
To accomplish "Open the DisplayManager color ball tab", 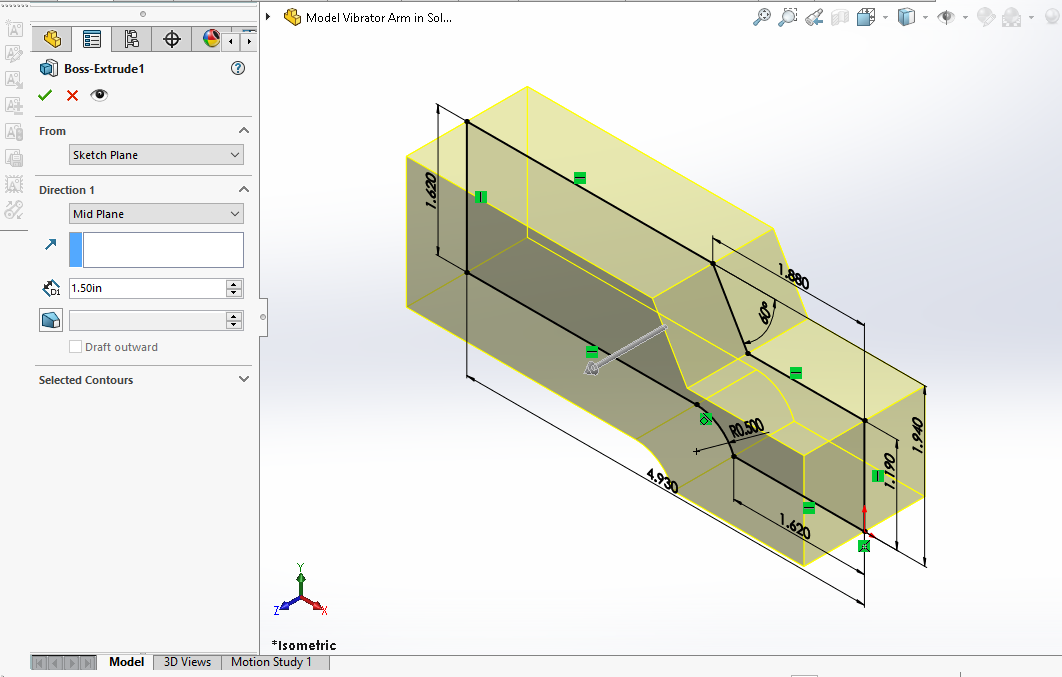I will (x=211, y=39).
